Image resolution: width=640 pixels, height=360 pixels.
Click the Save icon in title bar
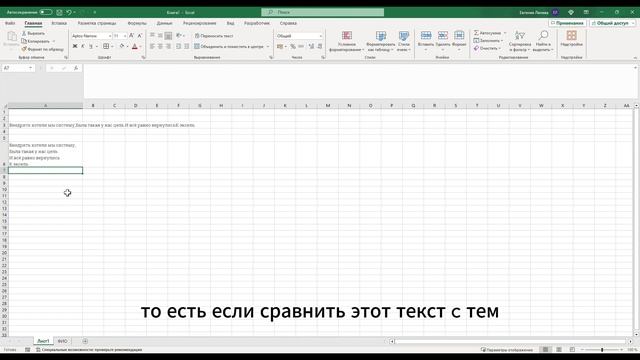pyautogui.click(x=60, y=12)
